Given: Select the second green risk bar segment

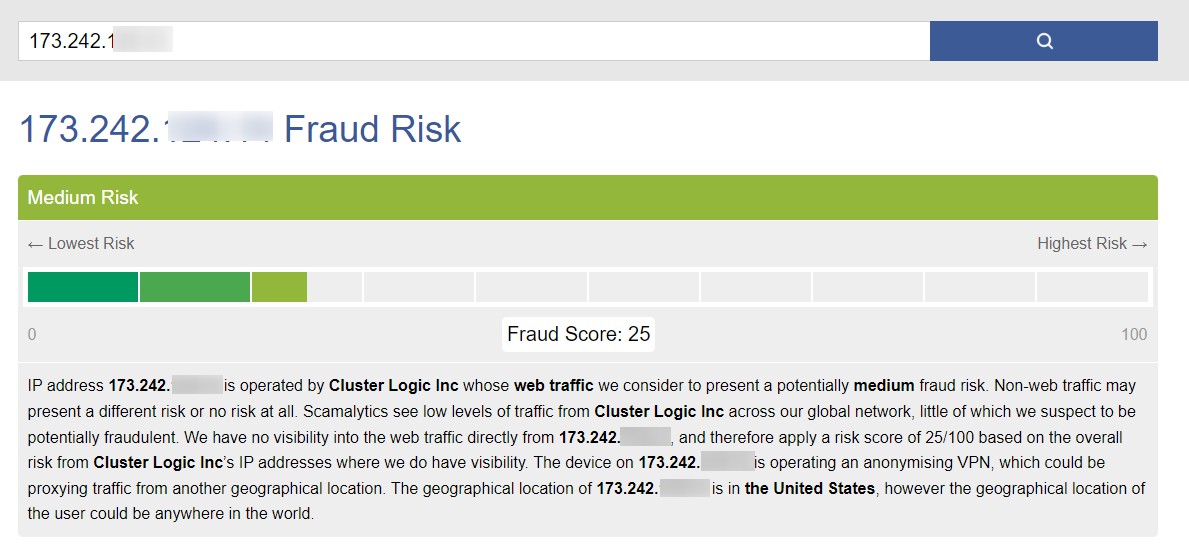Looking at the screenshot, I should (195, 286).
